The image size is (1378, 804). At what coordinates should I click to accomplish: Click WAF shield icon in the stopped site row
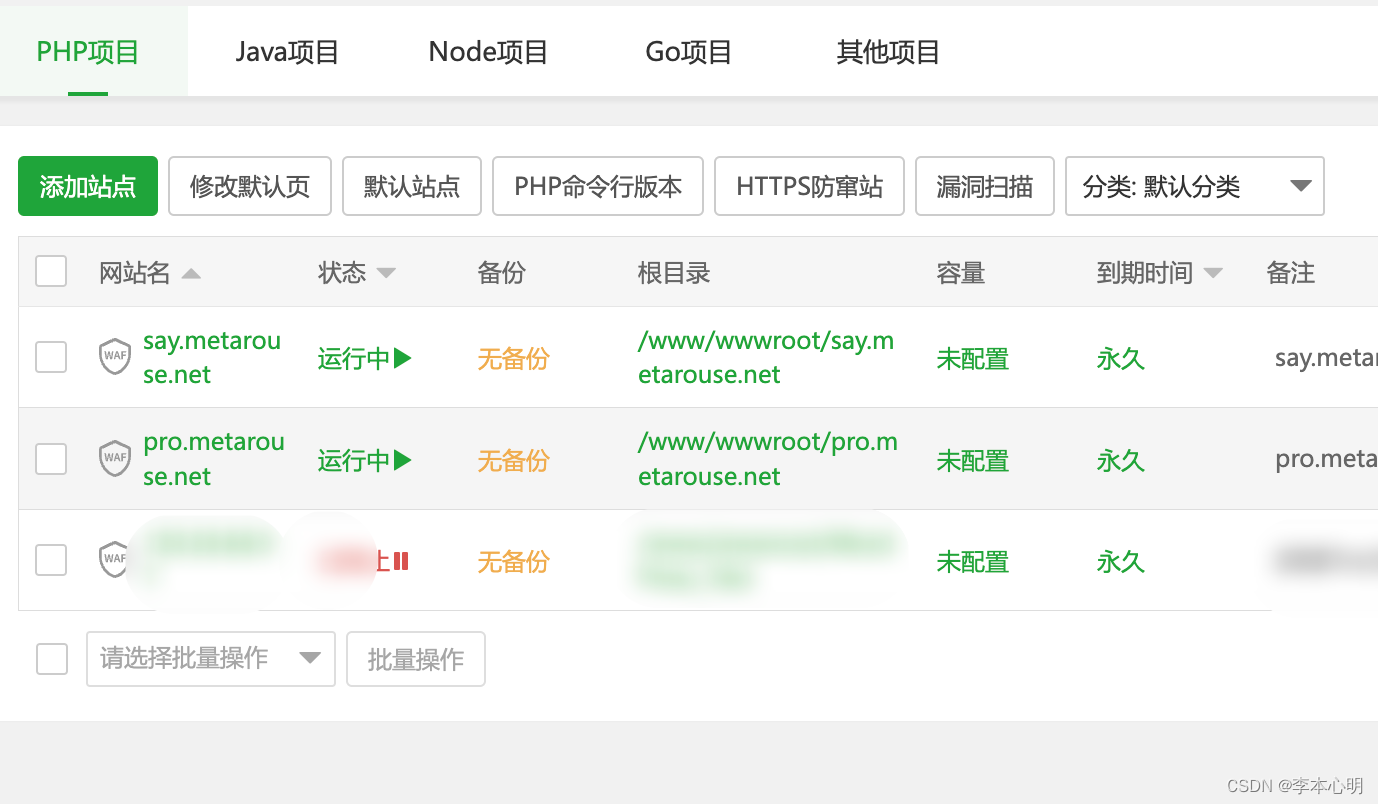click(x=115, y=559)
